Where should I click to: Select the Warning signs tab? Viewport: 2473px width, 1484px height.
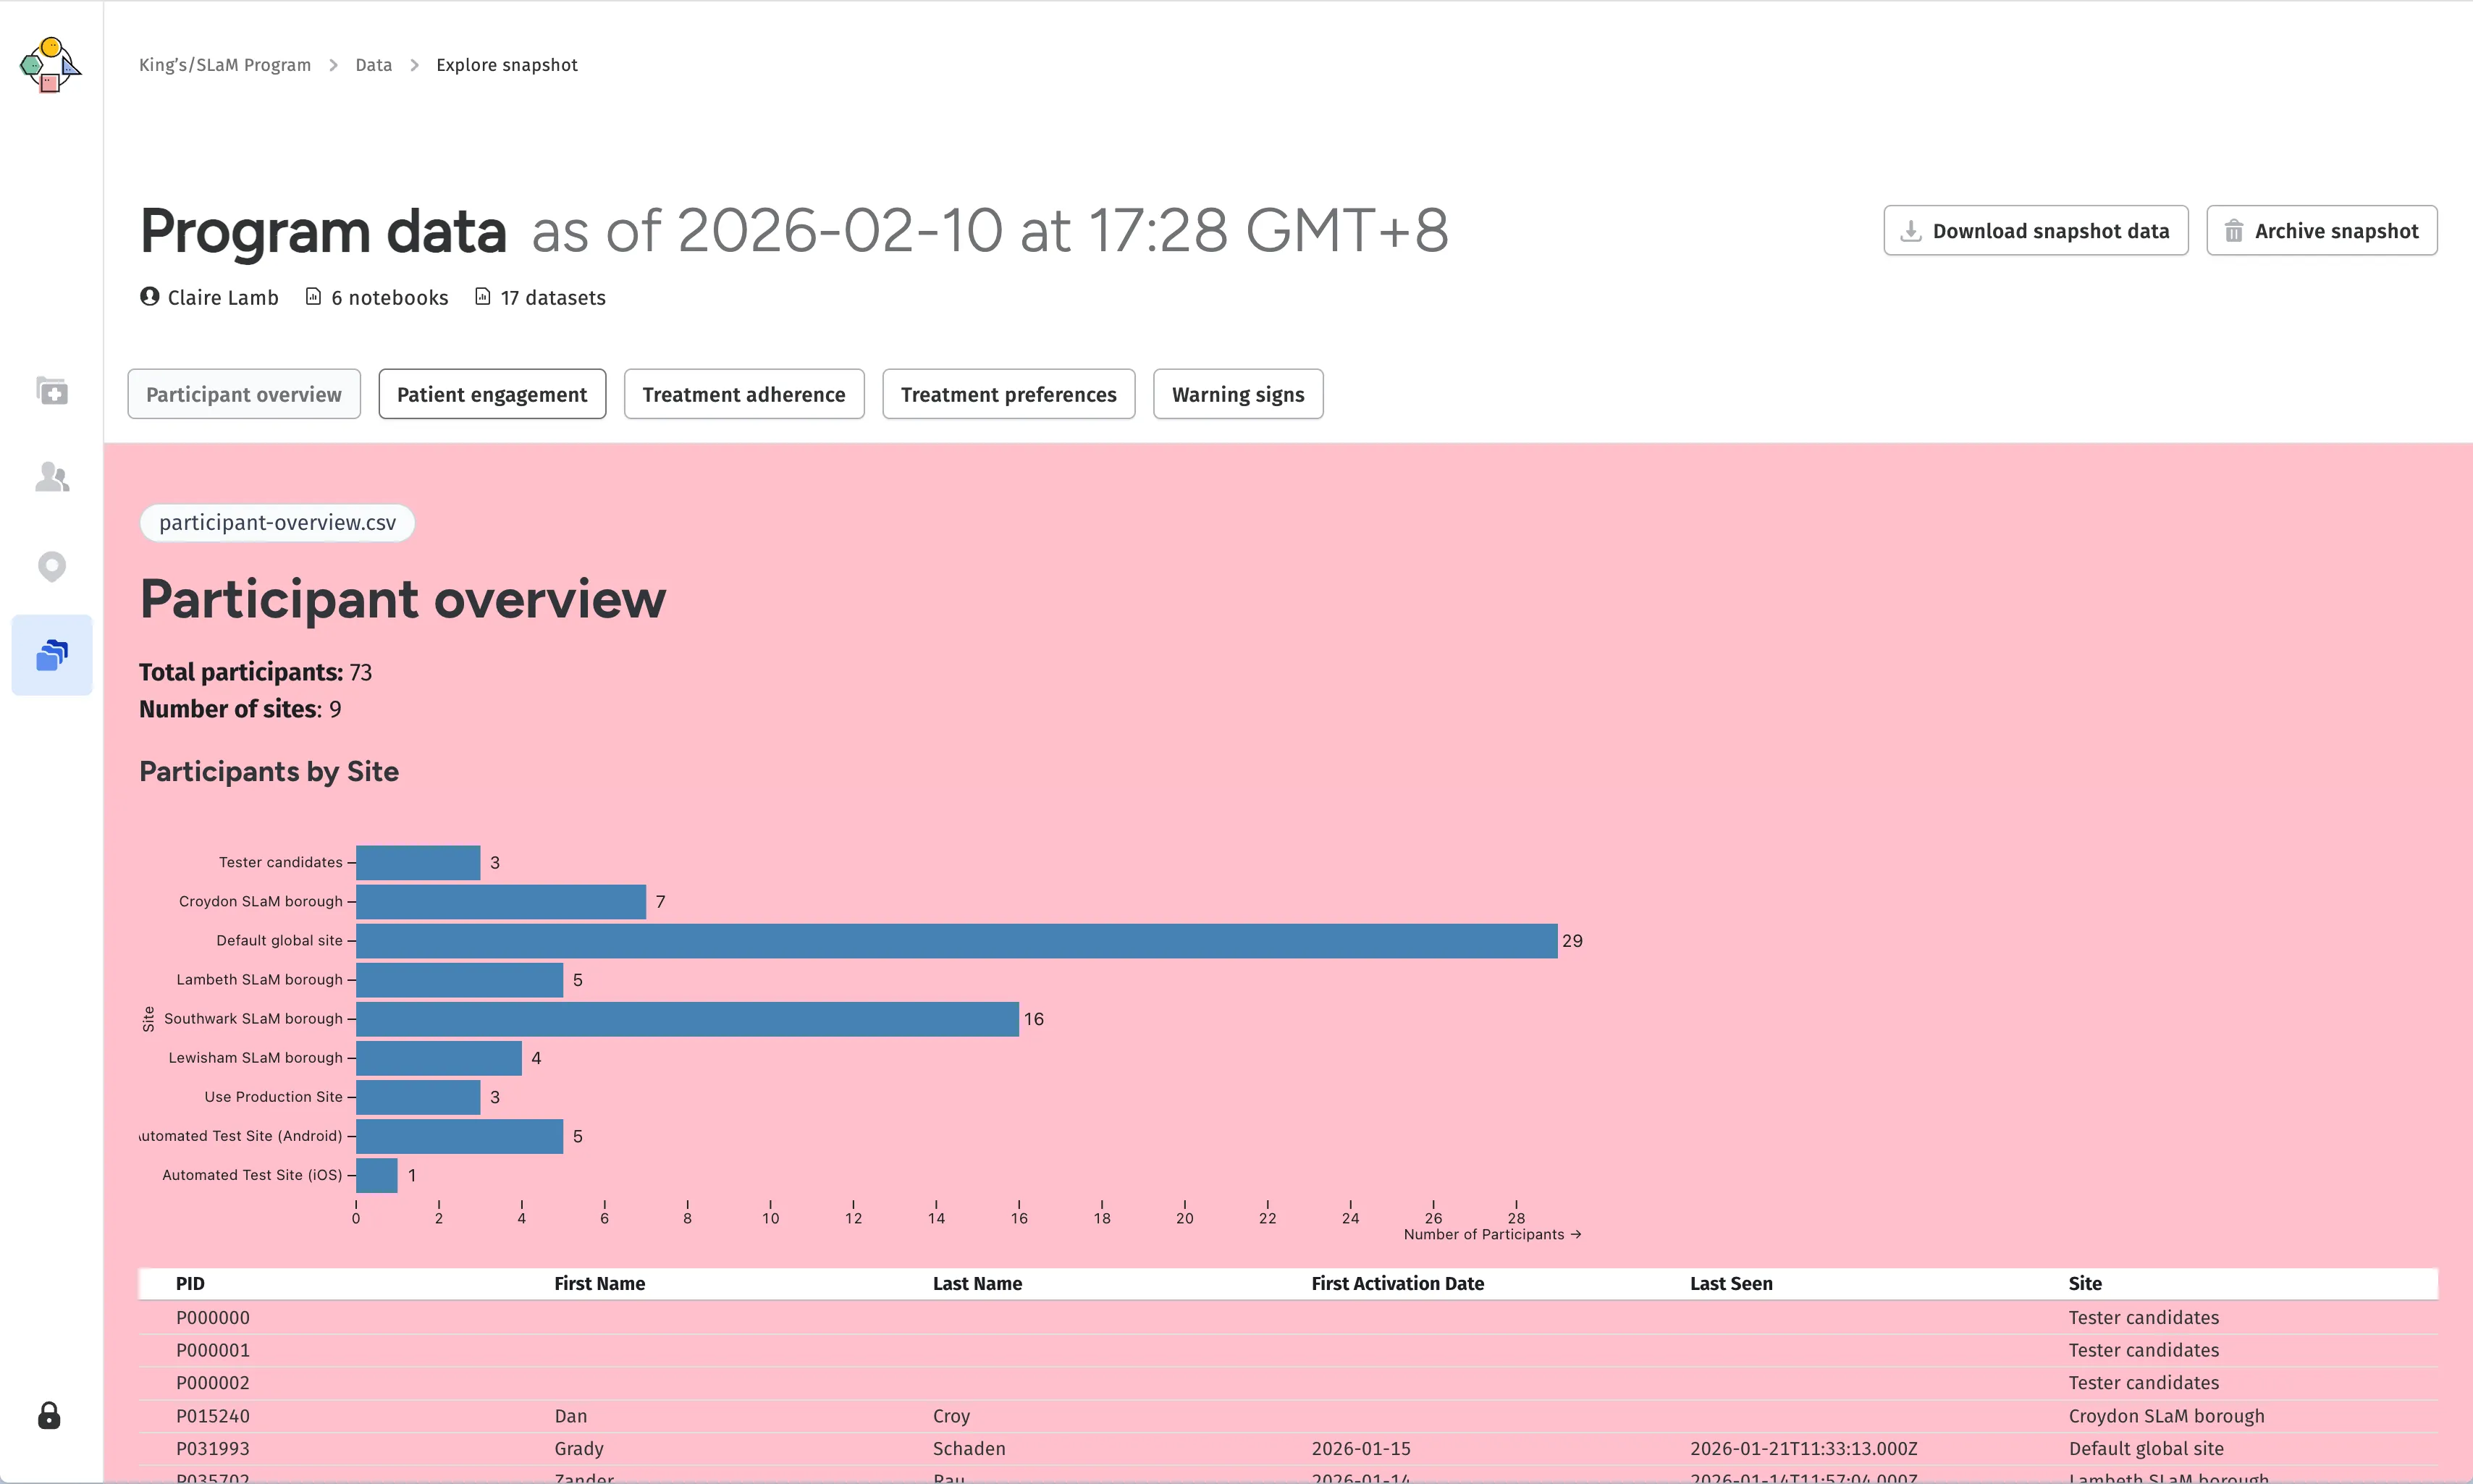point(1237,394)
